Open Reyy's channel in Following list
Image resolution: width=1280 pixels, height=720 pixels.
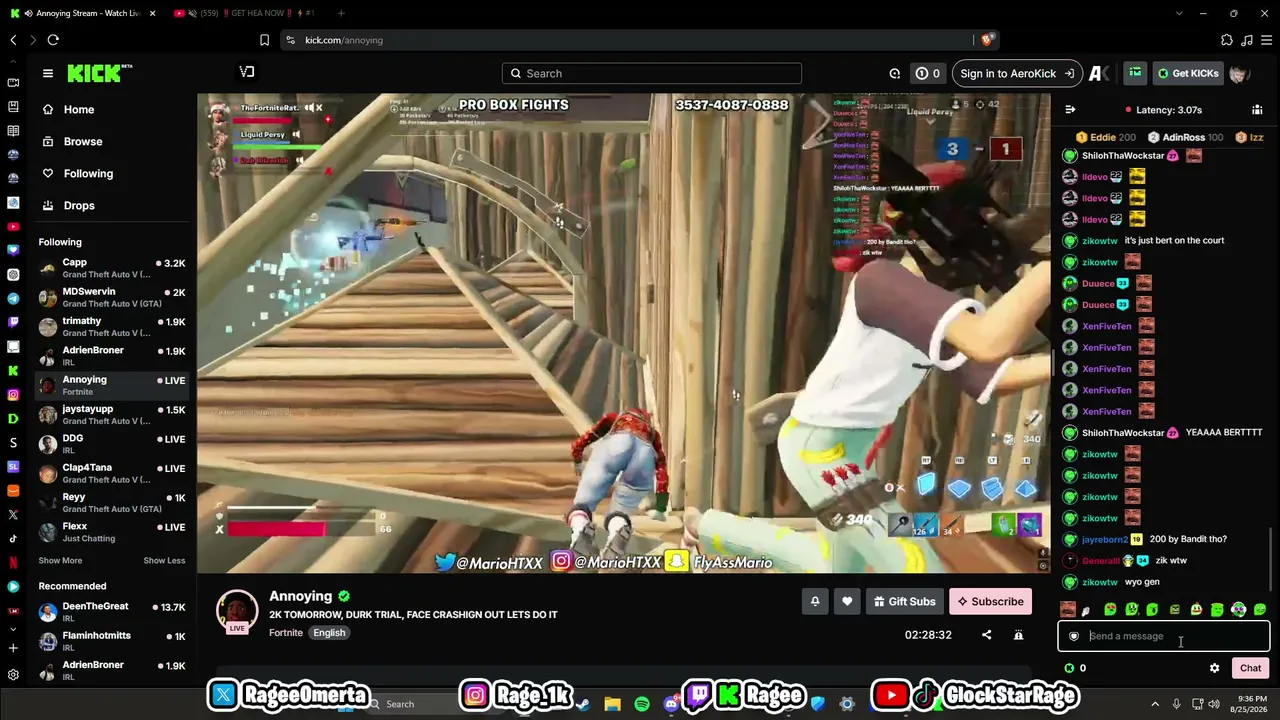pyautogui.click(x=111, y=502)
